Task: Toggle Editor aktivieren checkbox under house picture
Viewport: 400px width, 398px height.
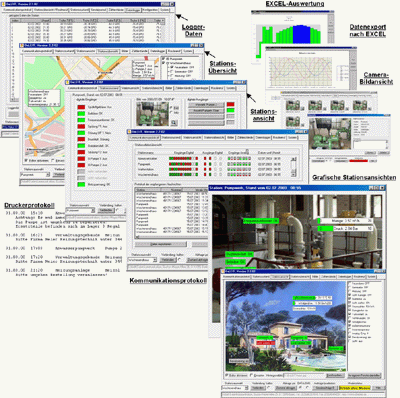Action: point(228,375)
